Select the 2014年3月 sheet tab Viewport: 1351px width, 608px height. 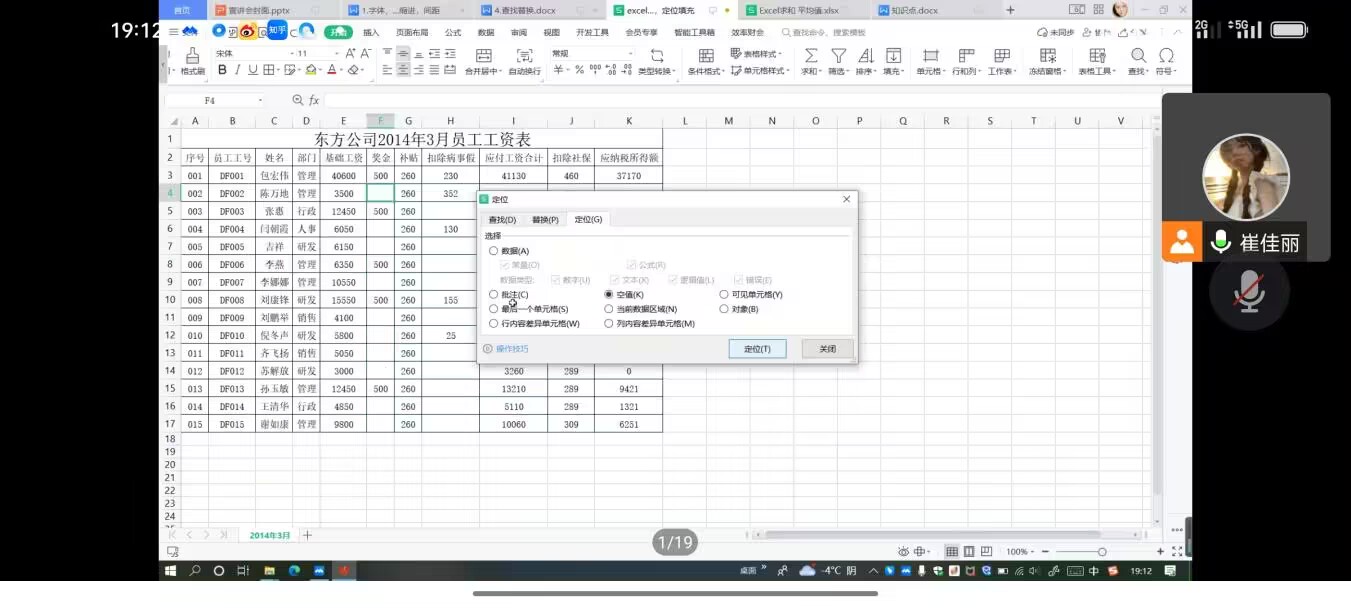(x=270, y=536)
